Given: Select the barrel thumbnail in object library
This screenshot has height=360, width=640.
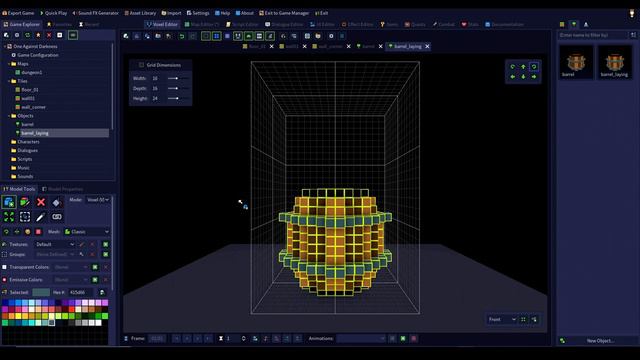Looking at the screenshot, I should [576, 62].
